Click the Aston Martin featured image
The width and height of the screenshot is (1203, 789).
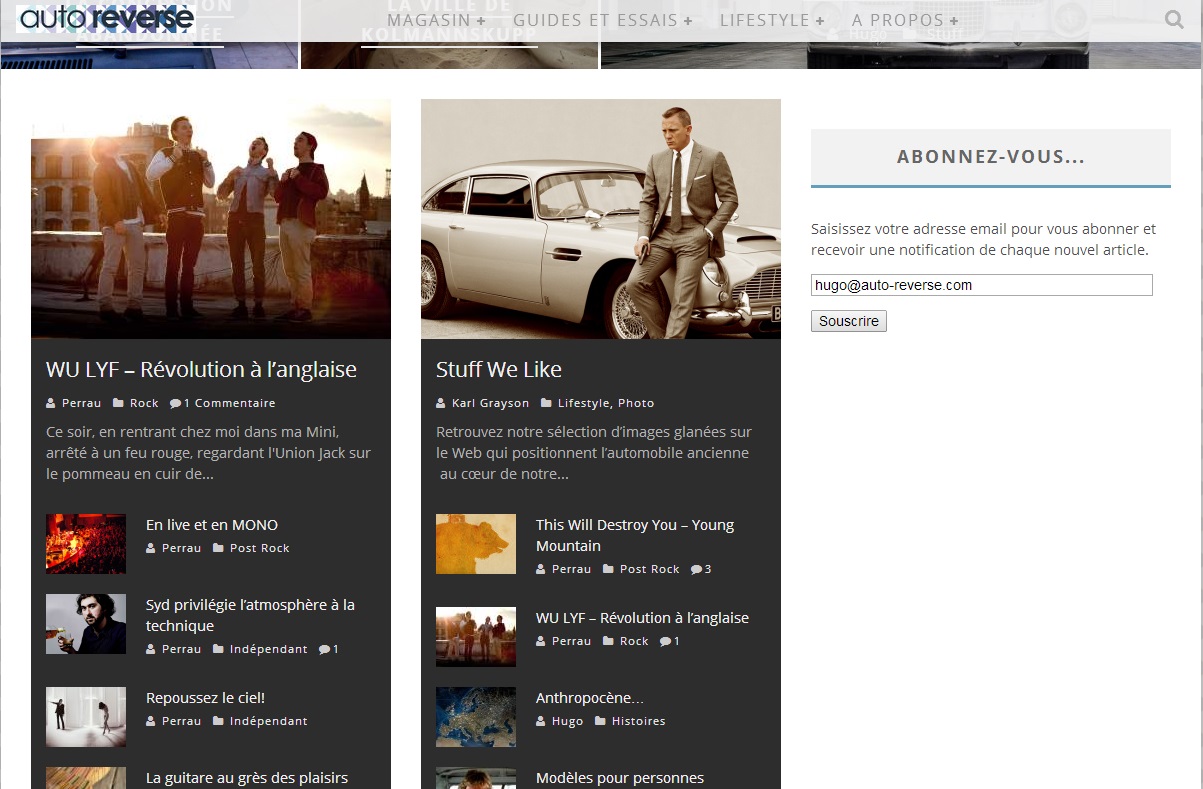pos(600,219)
